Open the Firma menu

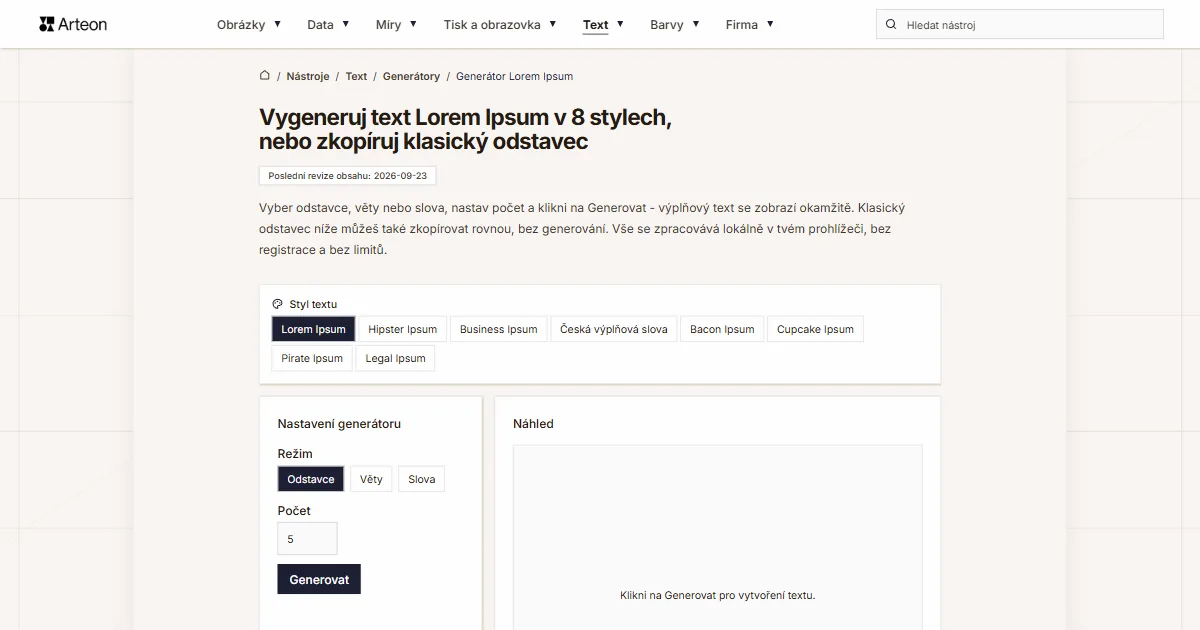pyautogui.click(x=742, y=25)
